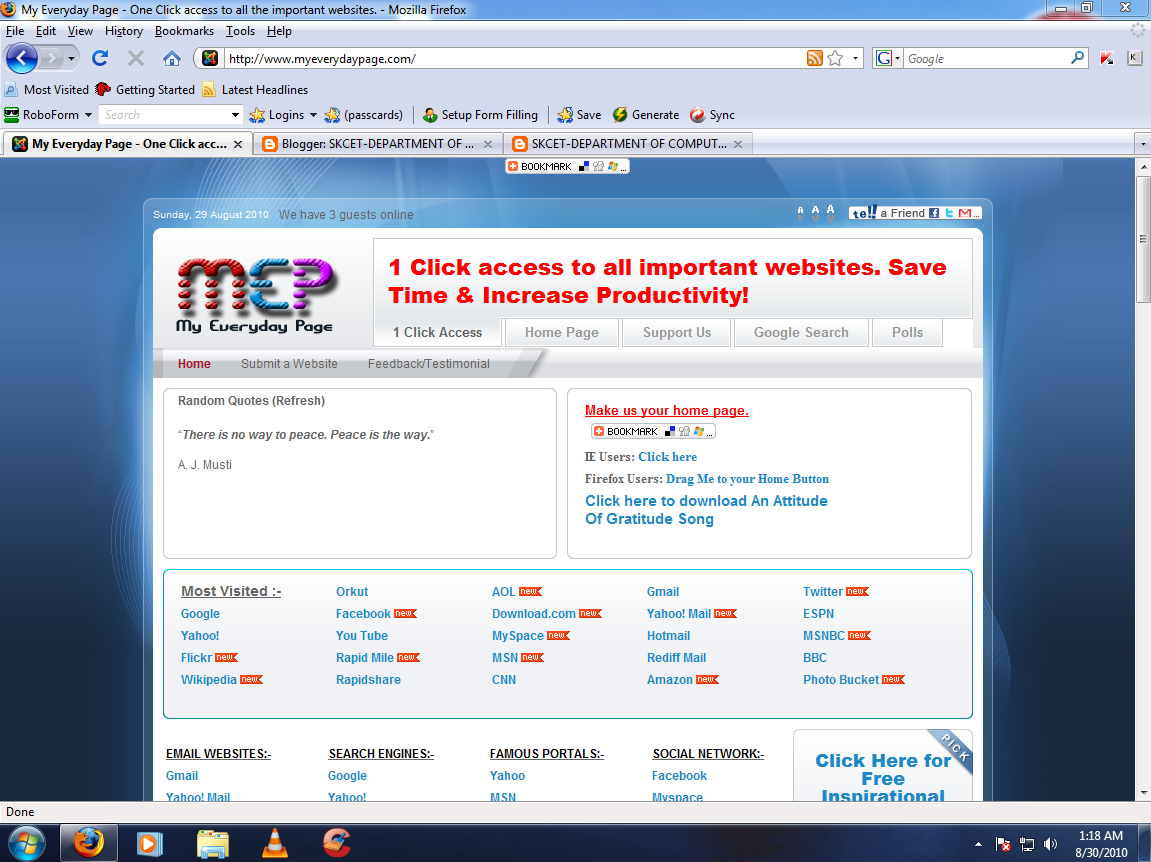Image resolution: width=1151 pixels, height=862 pixels.
Task: Open the Latest Headlines feed bookmark
Action: [x=255, y=90]
